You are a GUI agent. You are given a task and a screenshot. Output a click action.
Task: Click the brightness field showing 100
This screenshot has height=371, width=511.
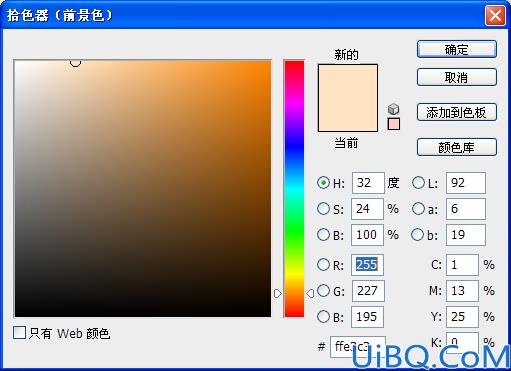367,235
